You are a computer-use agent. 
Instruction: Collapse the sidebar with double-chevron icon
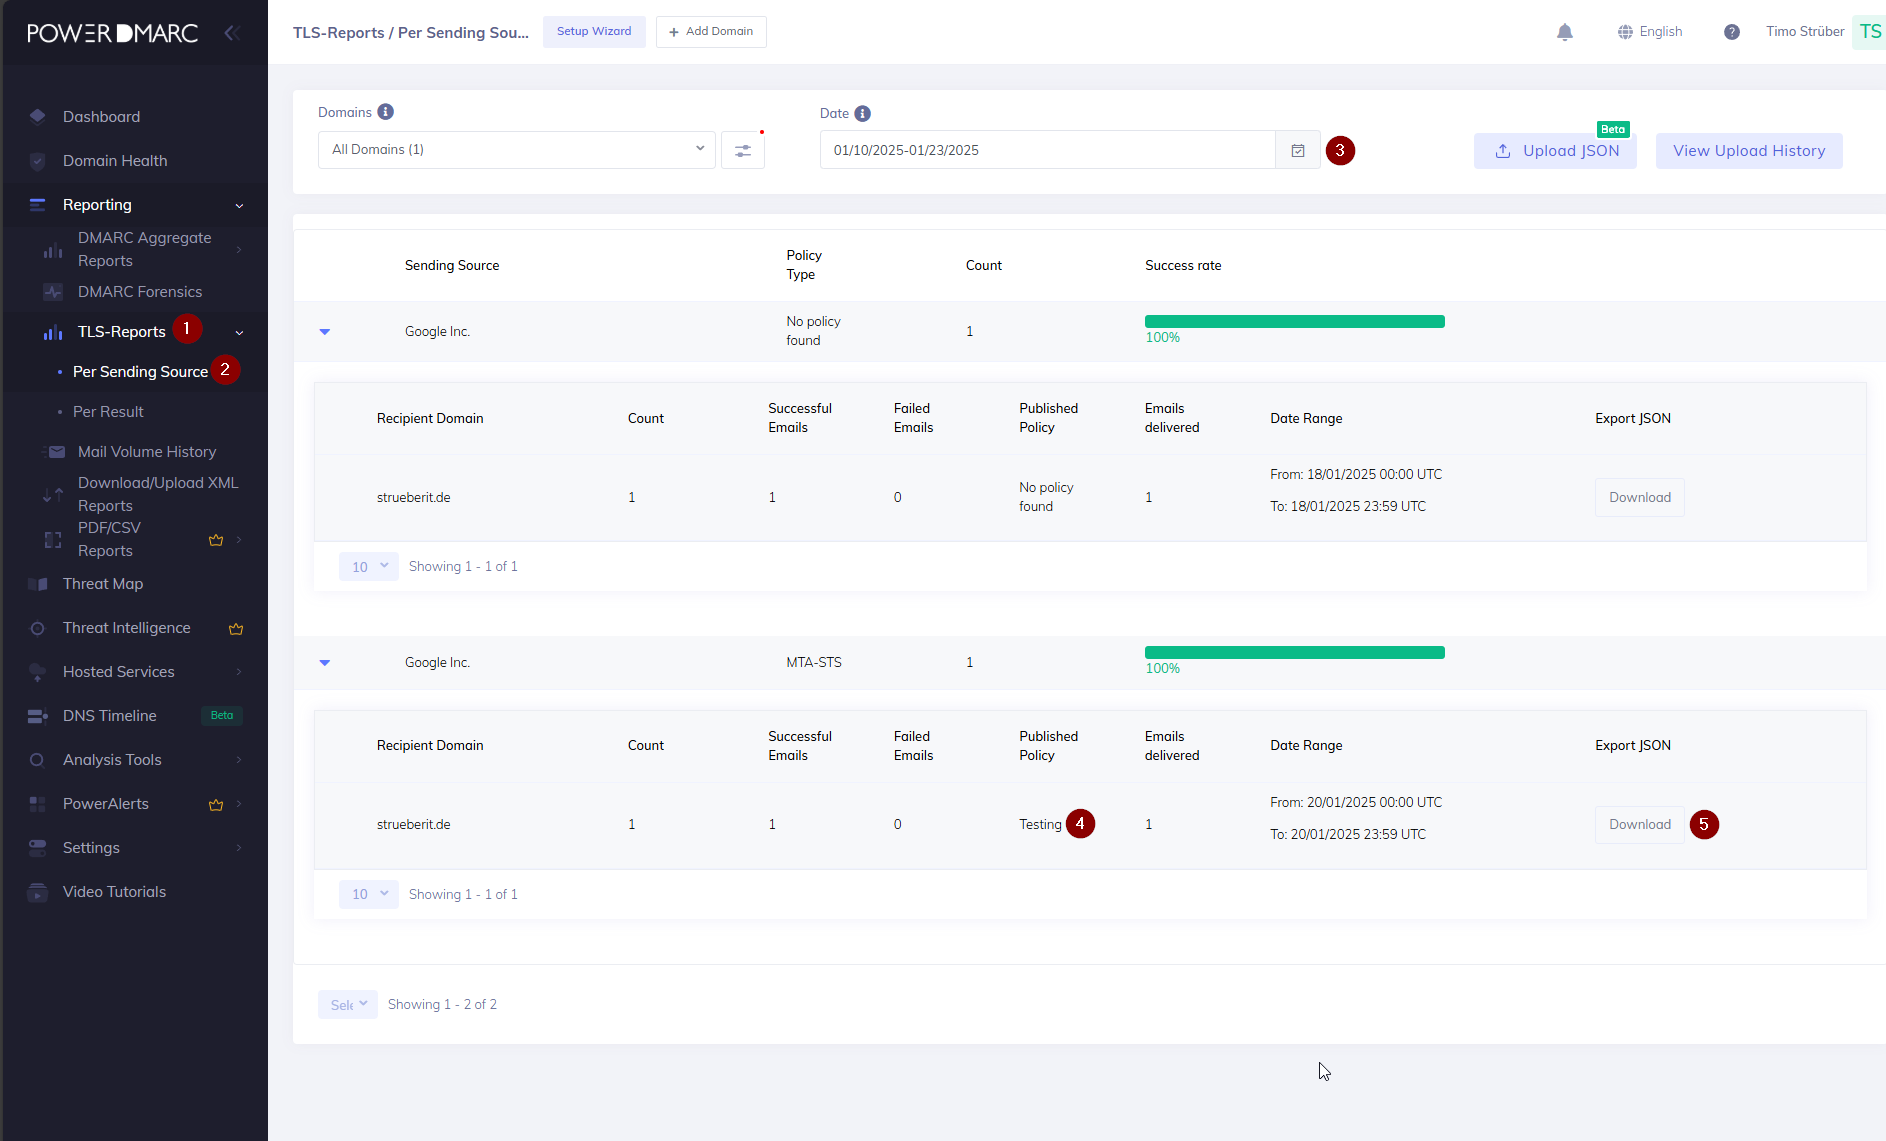(232, 33)
